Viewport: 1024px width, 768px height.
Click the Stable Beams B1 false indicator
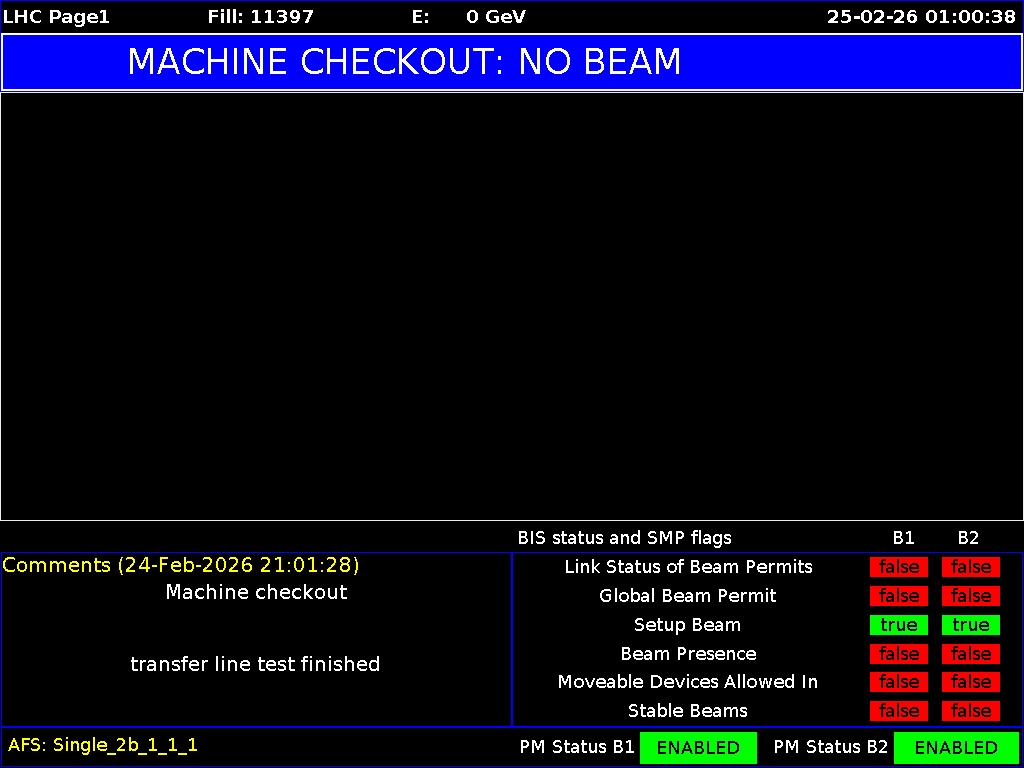(x=898, y=711)
